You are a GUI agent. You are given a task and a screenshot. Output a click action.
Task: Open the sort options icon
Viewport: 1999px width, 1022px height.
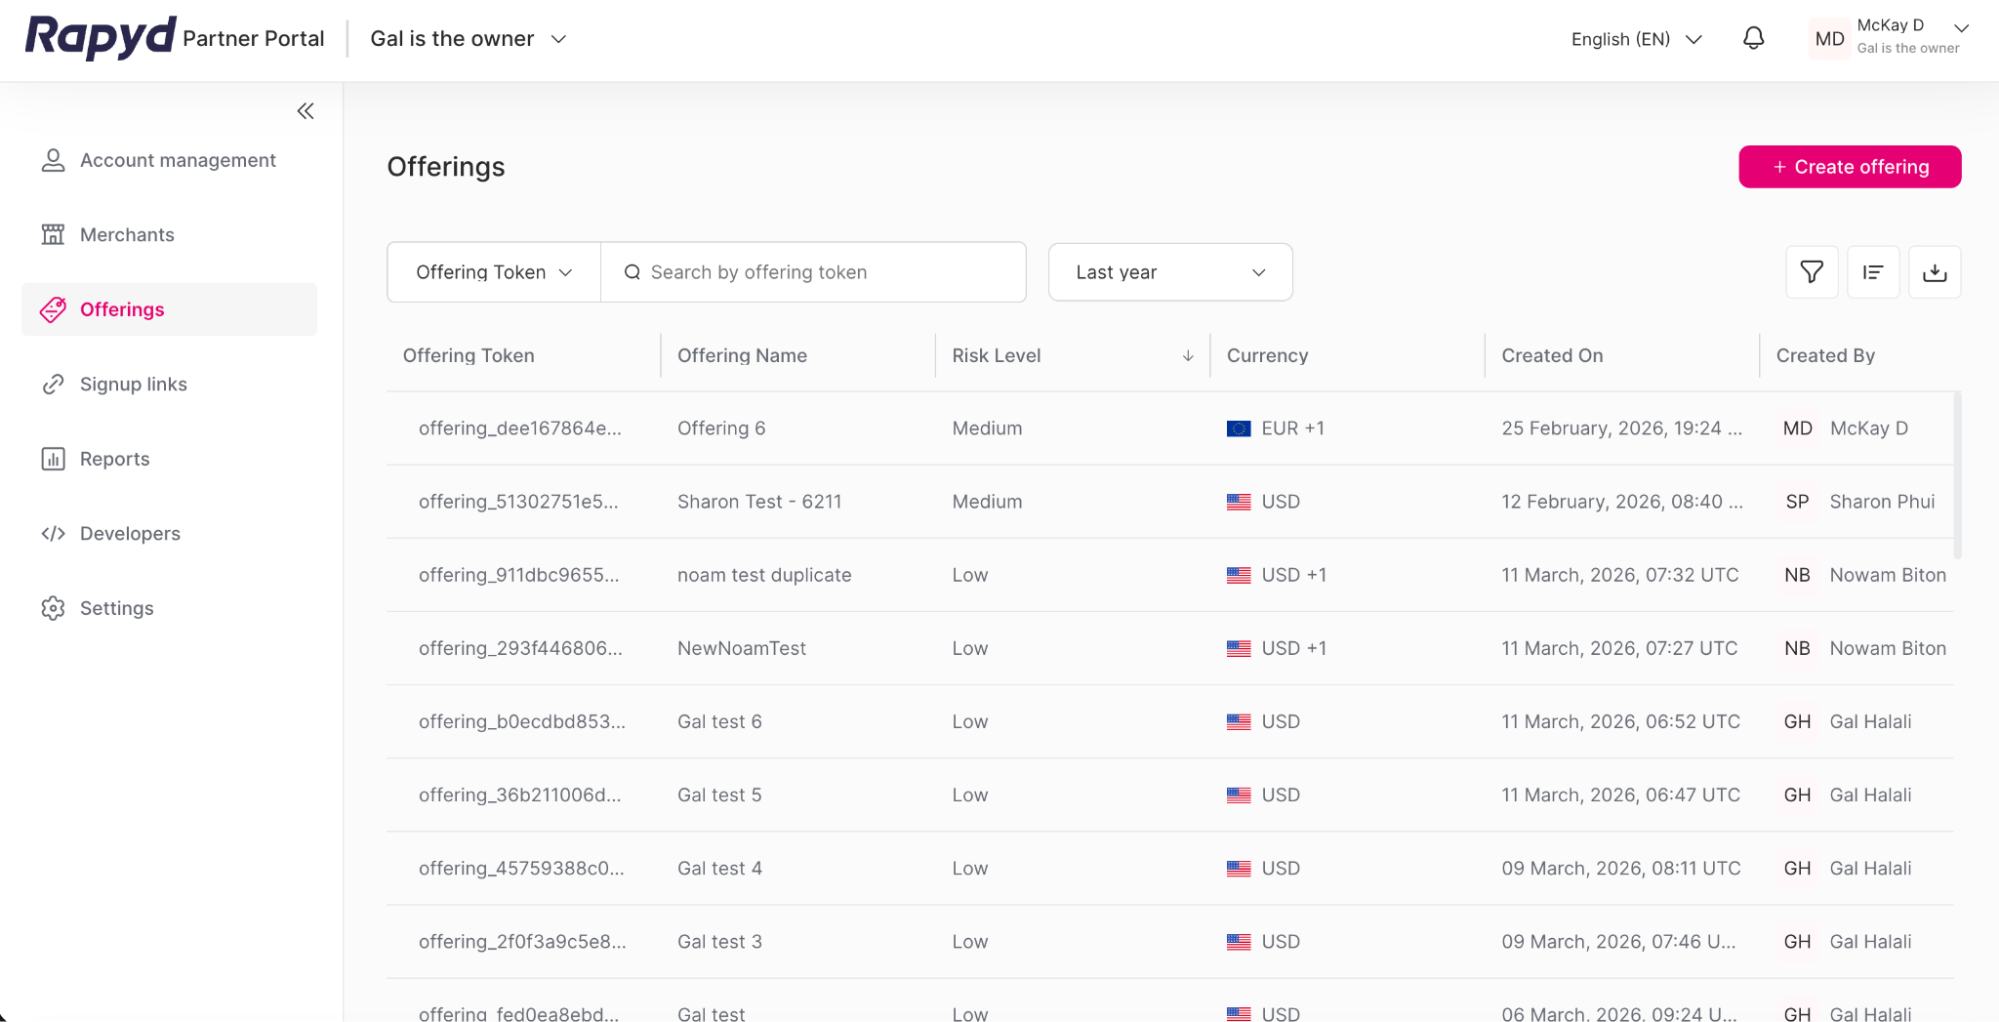pyautogui.click(x=1873, y=271)
